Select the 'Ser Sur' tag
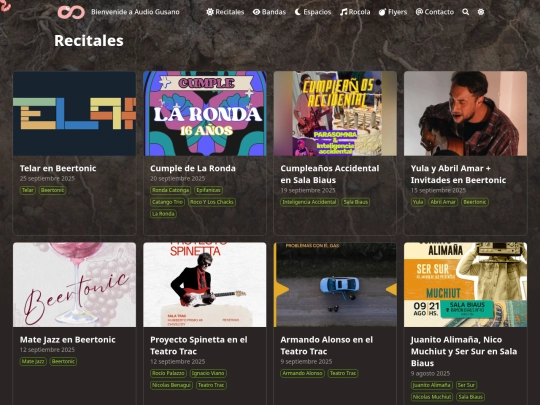This screenshot has width=540, height=405. (x=466, y=385)
